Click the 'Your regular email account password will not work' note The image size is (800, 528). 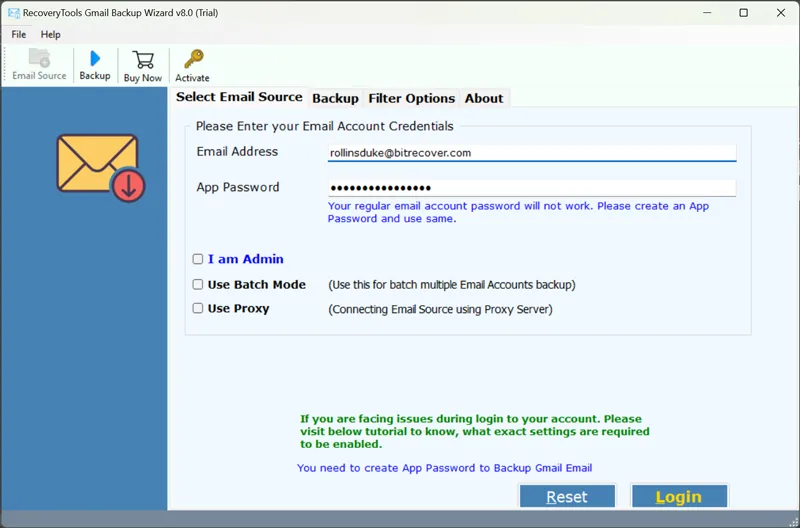tap(518, 212)
